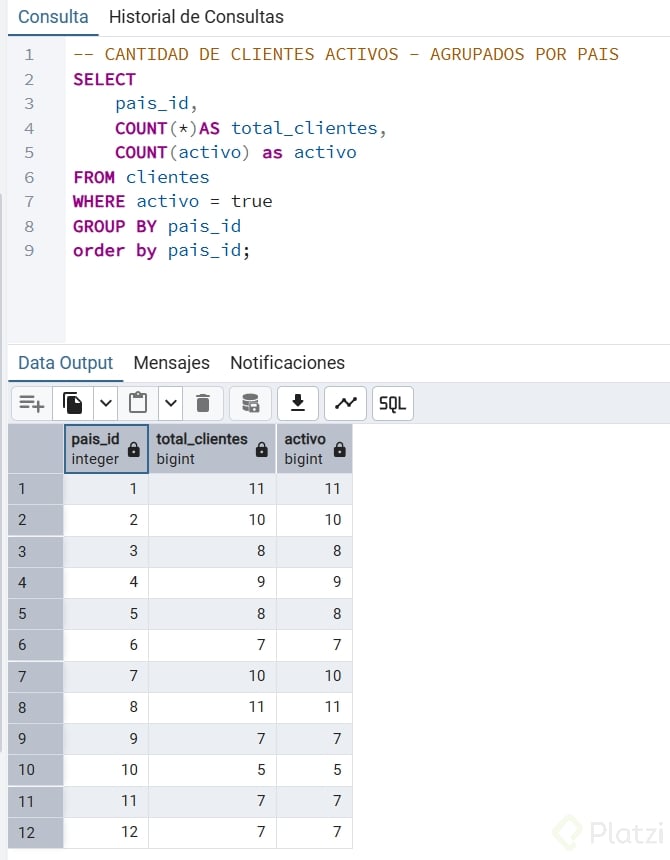Click total_clientes cell in row 6 showing 7
Image resolution: width=670 pixels, height=860 pixels.
[x=212, y=645]
